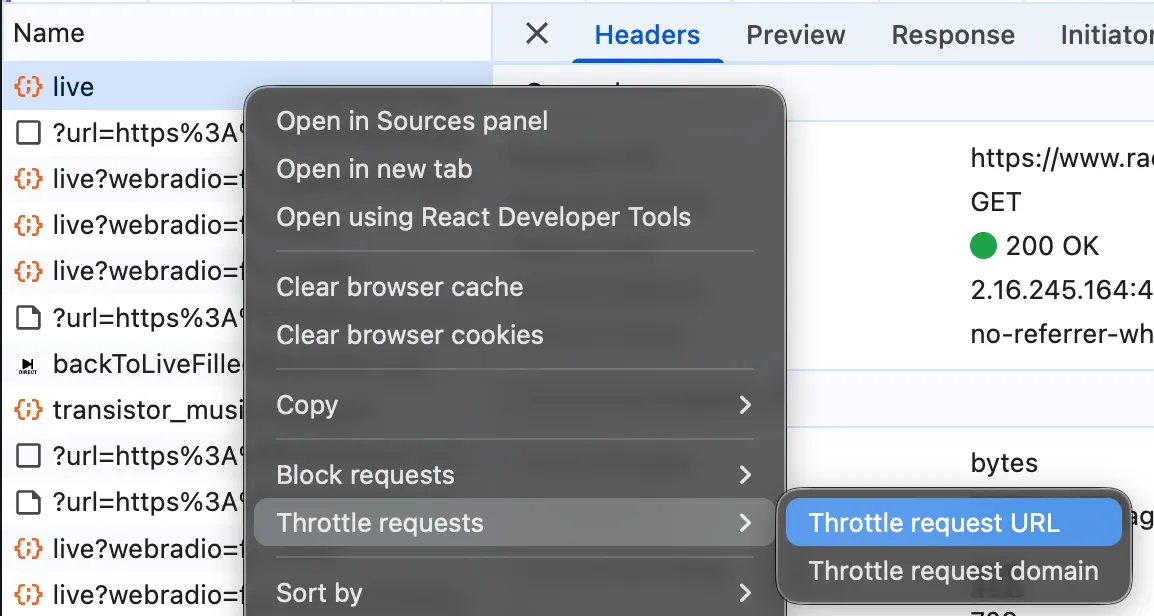Select Clear browser cache
The image size is (1154, 616).
(514, 286)
